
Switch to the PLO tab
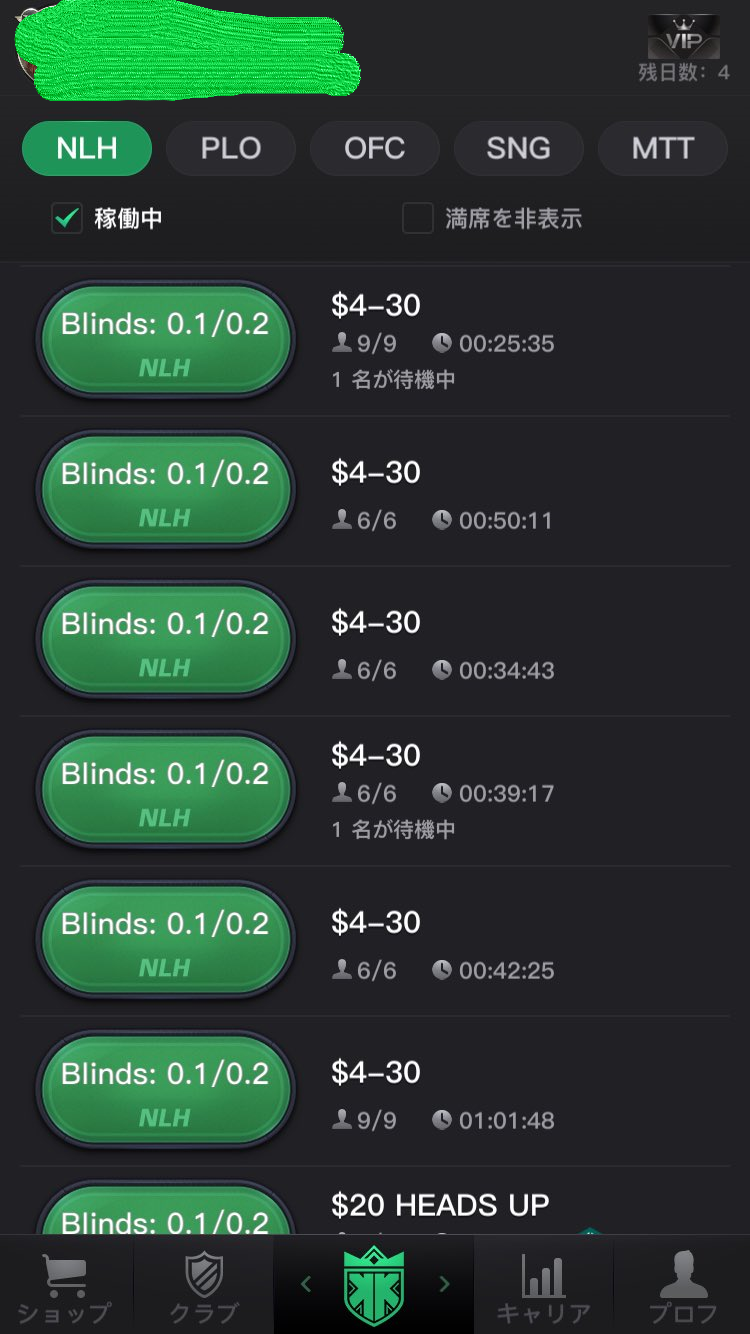pyautogui.click(x=231, y=148)
